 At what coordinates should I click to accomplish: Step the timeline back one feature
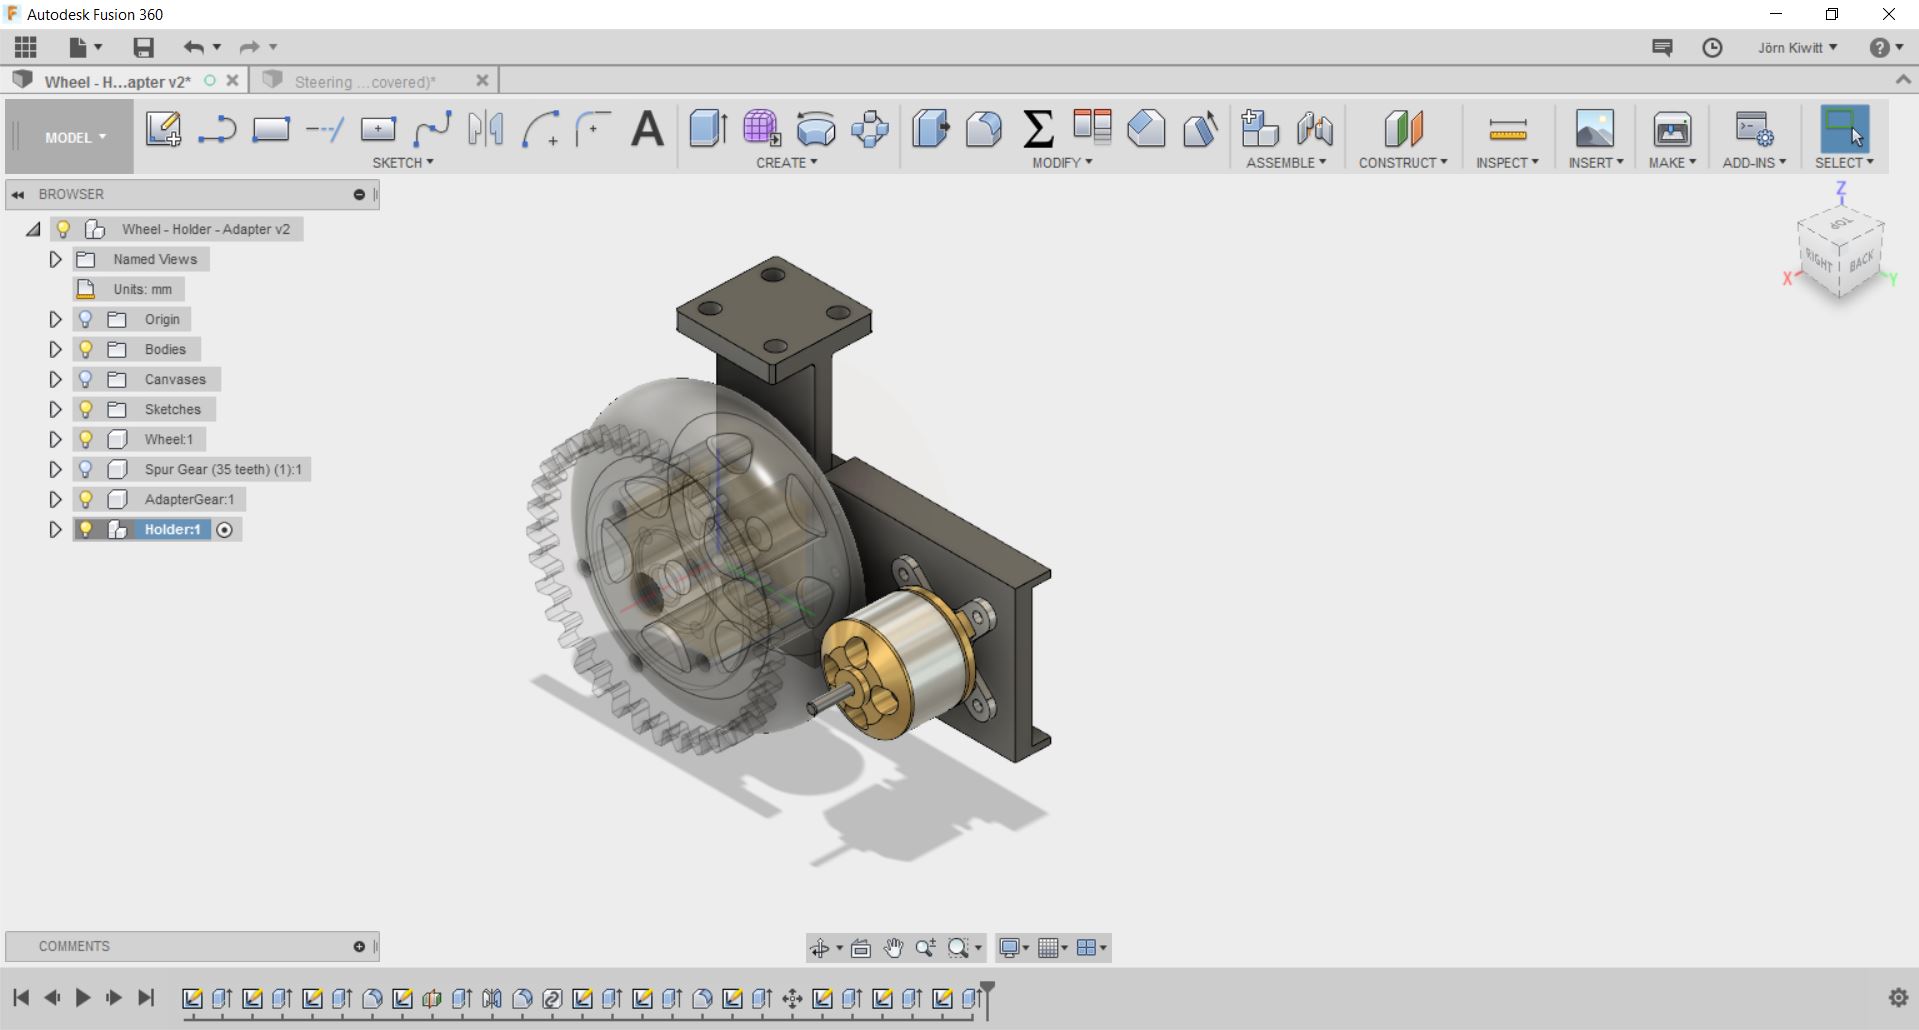pyautogui.click(x=52, y=997)
